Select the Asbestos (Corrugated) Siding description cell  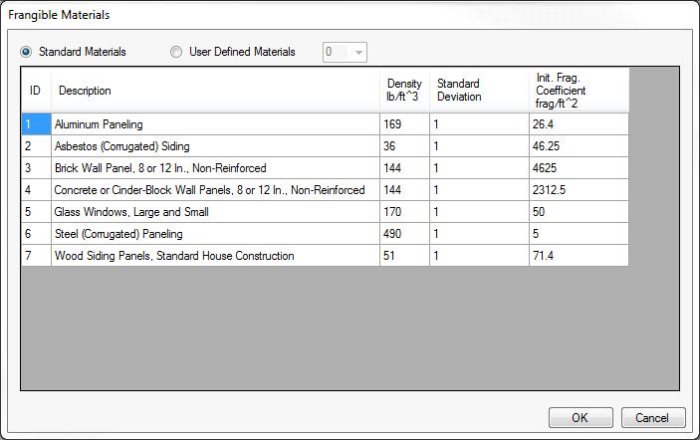click(x=214, y=146)
